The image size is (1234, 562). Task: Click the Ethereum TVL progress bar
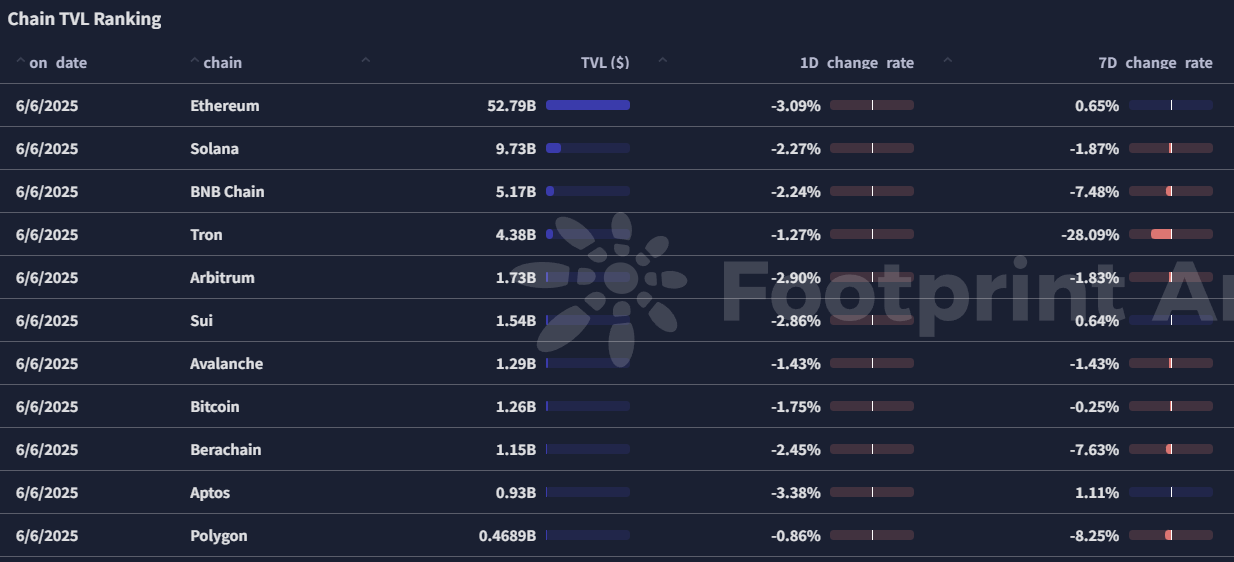[x=587, y=105]
